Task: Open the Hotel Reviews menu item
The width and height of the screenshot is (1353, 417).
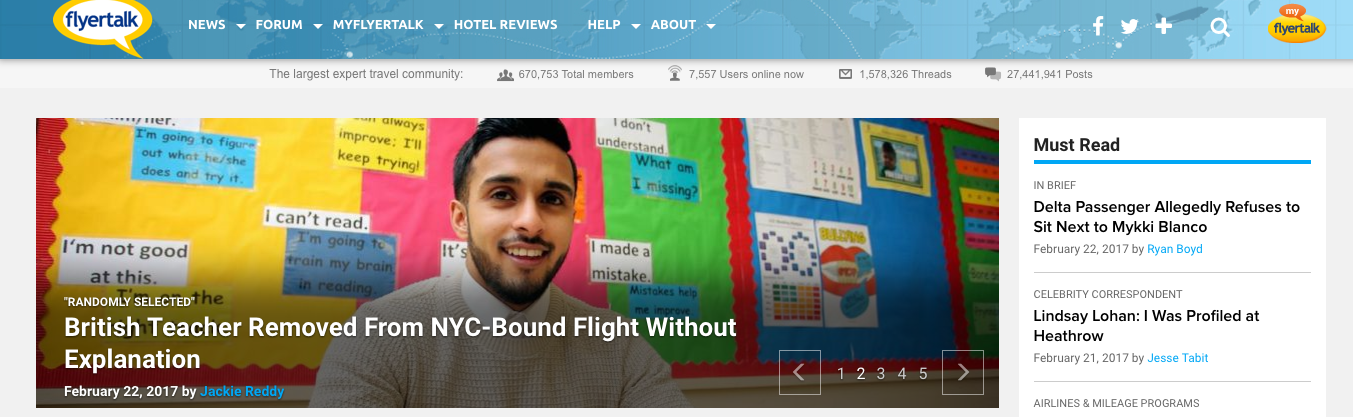Action: tap(505, 25)
